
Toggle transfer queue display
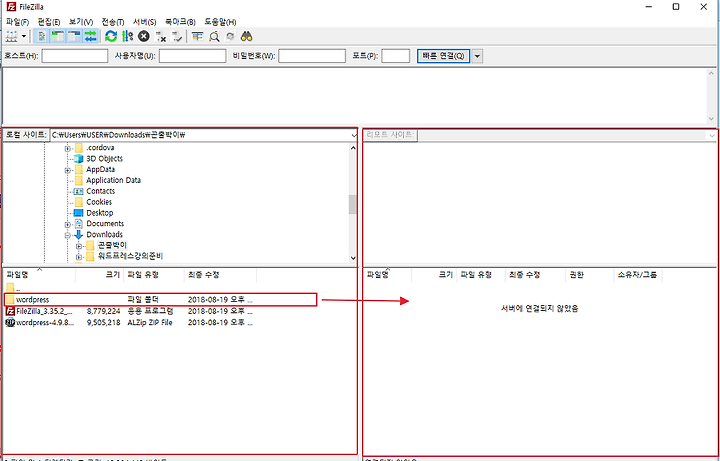coord(90,36)
